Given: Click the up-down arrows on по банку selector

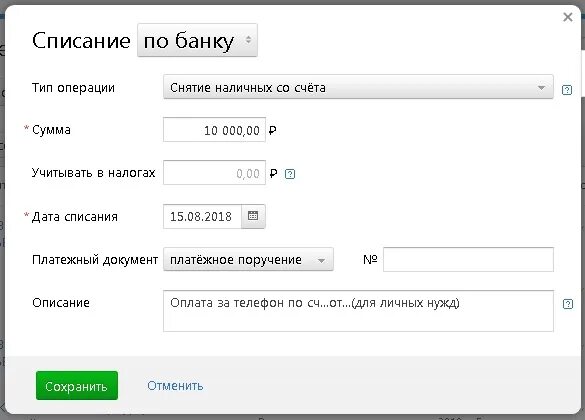Looking at the screenshot, I should tap(248, 40).
